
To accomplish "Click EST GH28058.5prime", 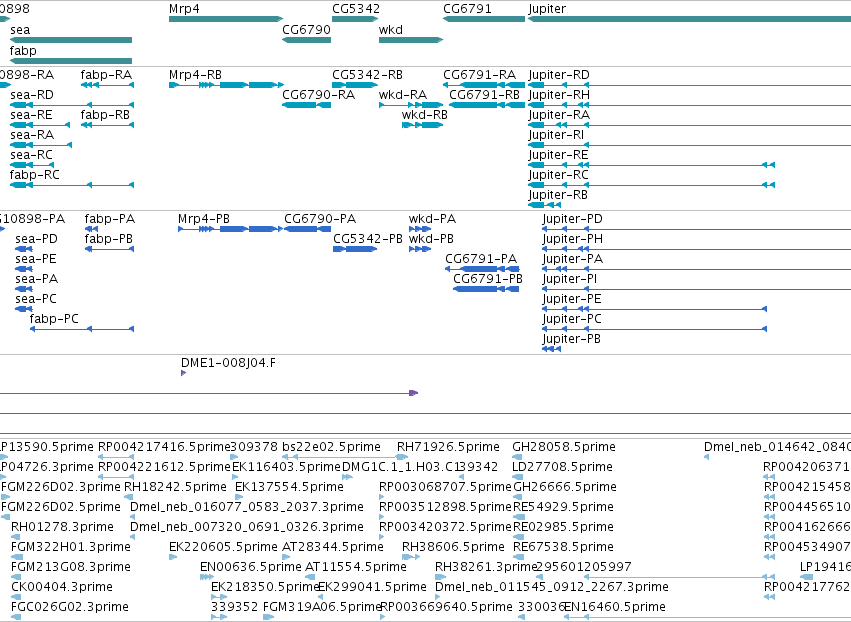I will tap(564, 447).
